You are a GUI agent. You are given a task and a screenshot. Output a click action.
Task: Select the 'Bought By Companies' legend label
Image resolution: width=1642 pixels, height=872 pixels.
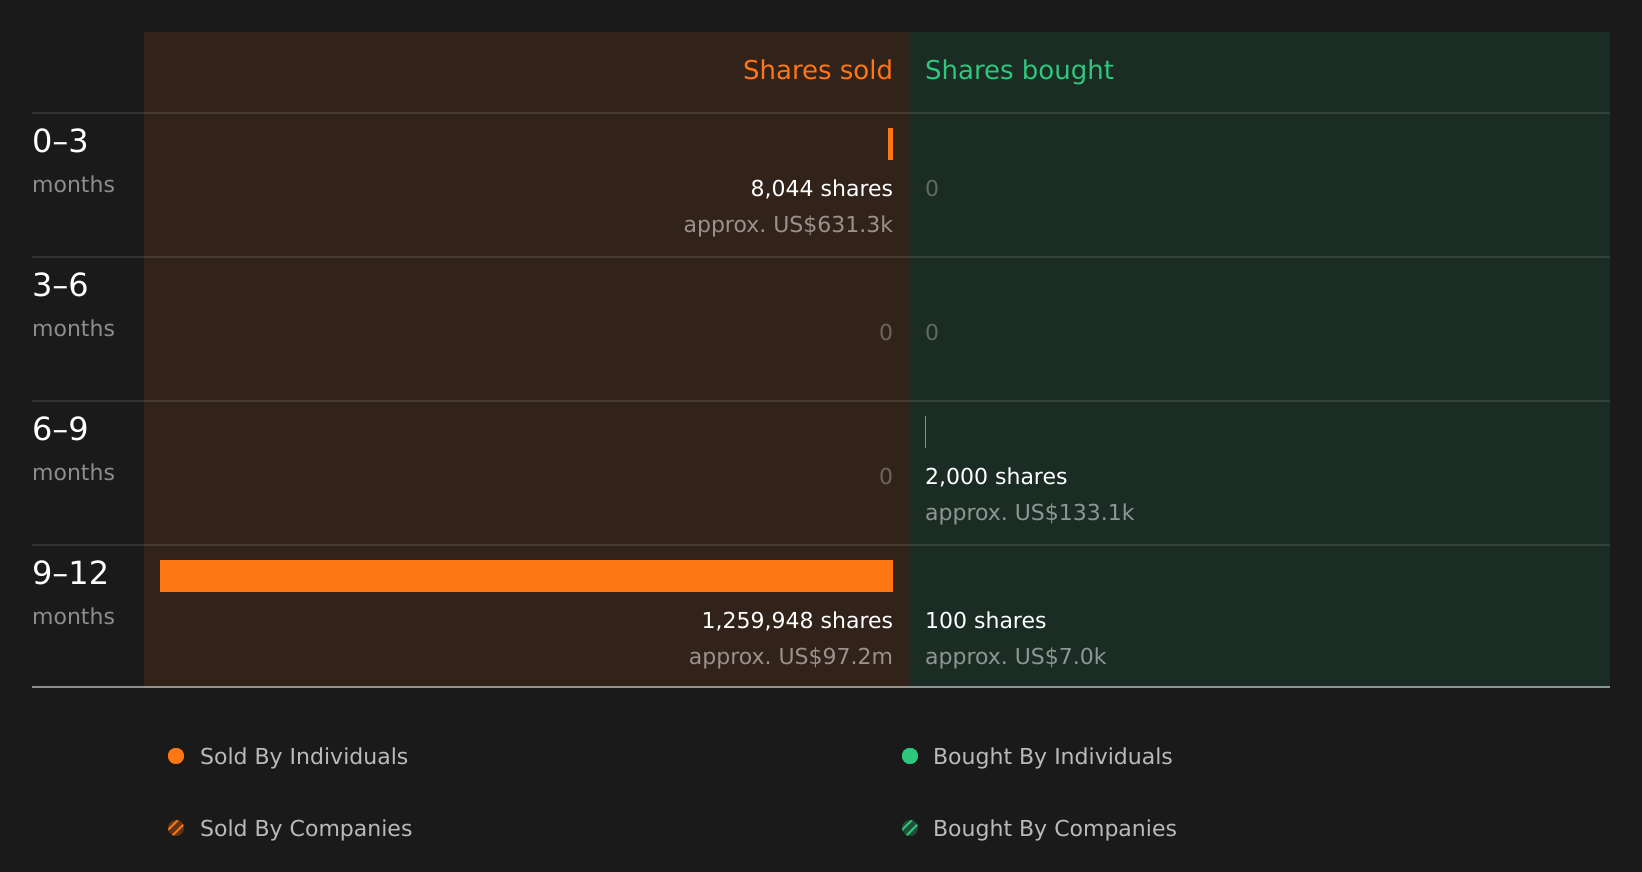click(x=1055, y=828)
